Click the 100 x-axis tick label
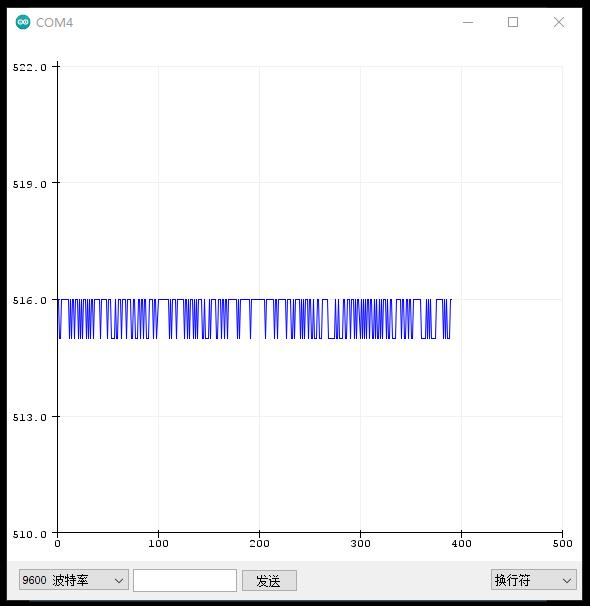Screen dimensions: 590x606 pyautogui.click(x=158, y=544)
